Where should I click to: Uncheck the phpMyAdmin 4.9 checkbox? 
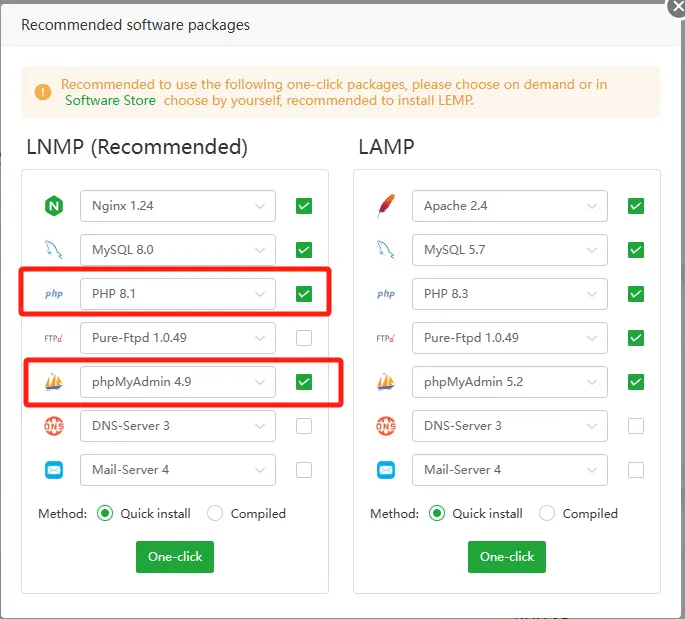pyautogui.click(x=304, y=382)
